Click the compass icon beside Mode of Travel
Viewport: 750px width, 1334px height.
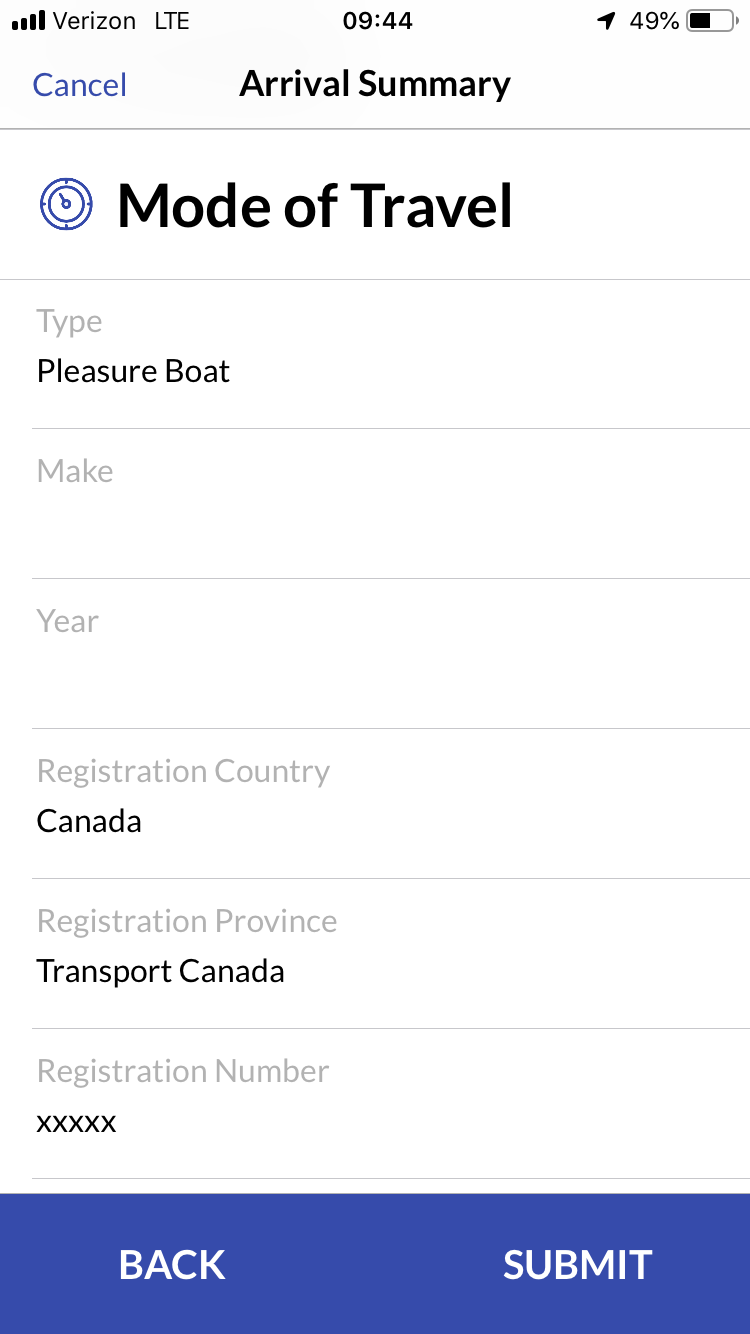pos(66,204)
